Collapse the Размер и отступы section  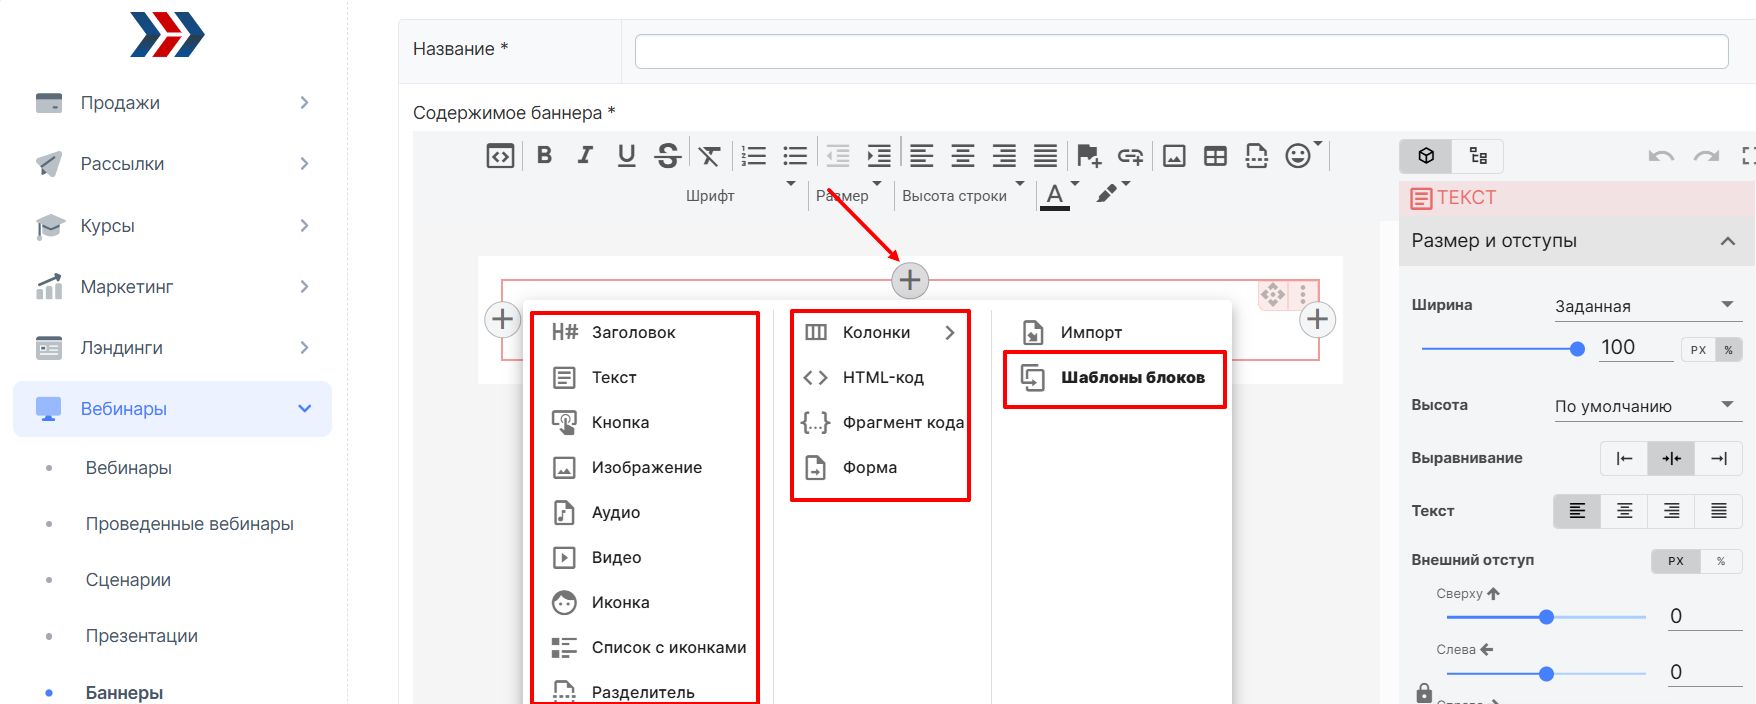pyautogui.click(x=1727, y=241)
